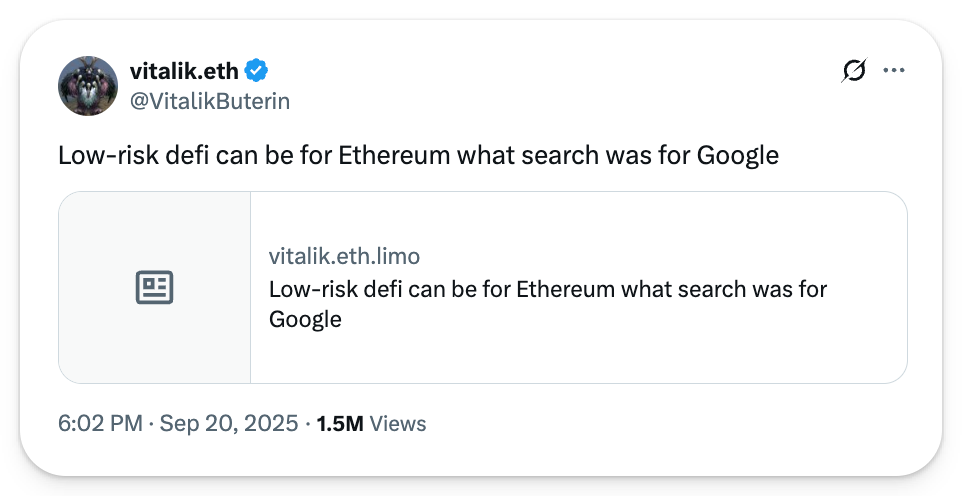
Task: Open the three-dot More options menu
Action: tap(893, 71)
